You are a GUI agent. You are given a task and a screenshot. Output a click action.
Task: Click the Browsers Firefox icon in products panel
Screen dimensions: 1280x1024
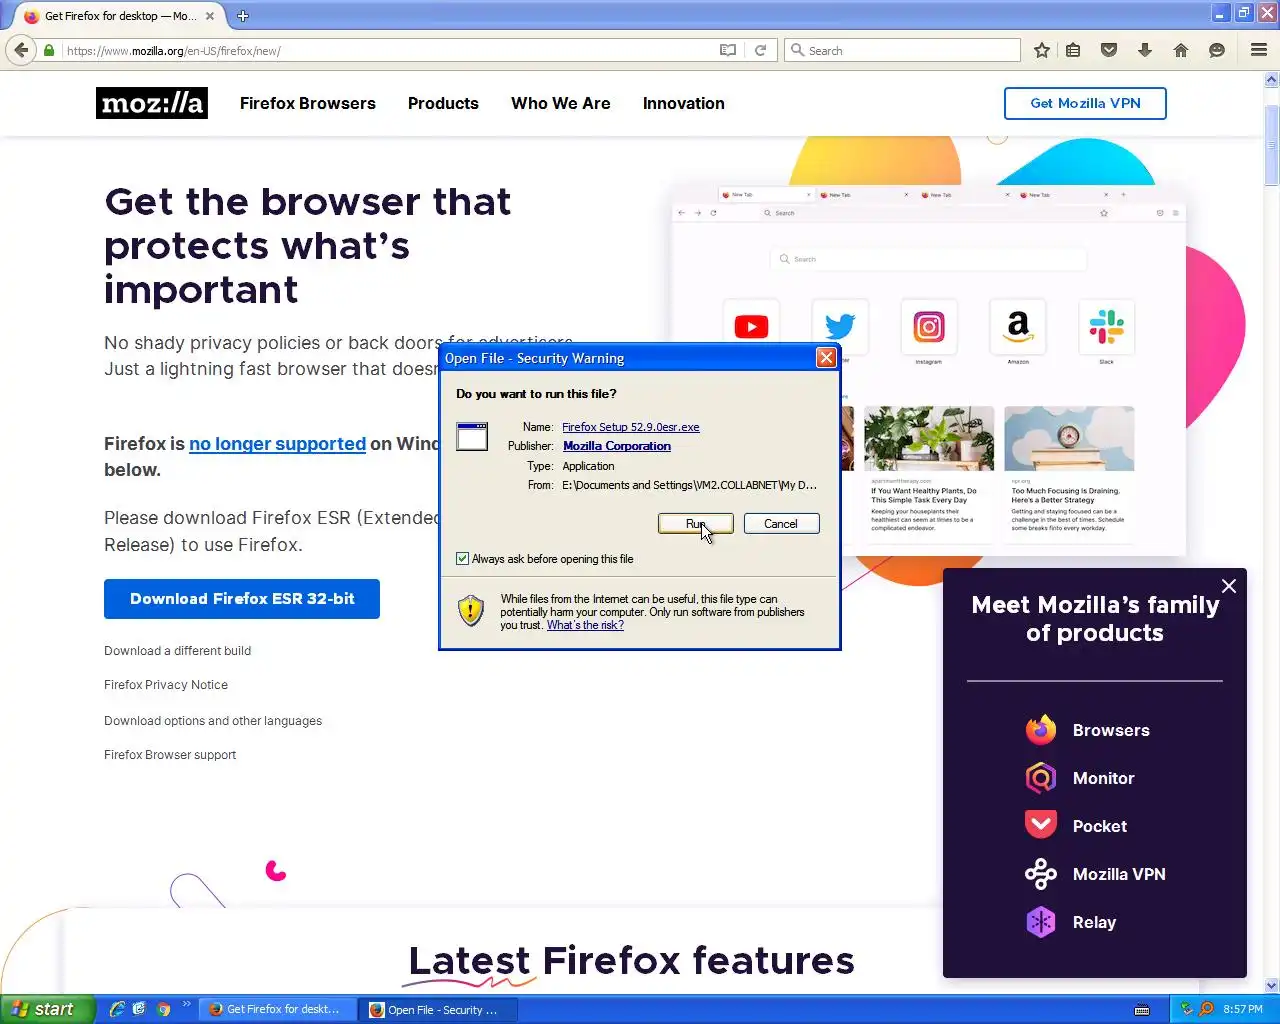coord(1041,730)
